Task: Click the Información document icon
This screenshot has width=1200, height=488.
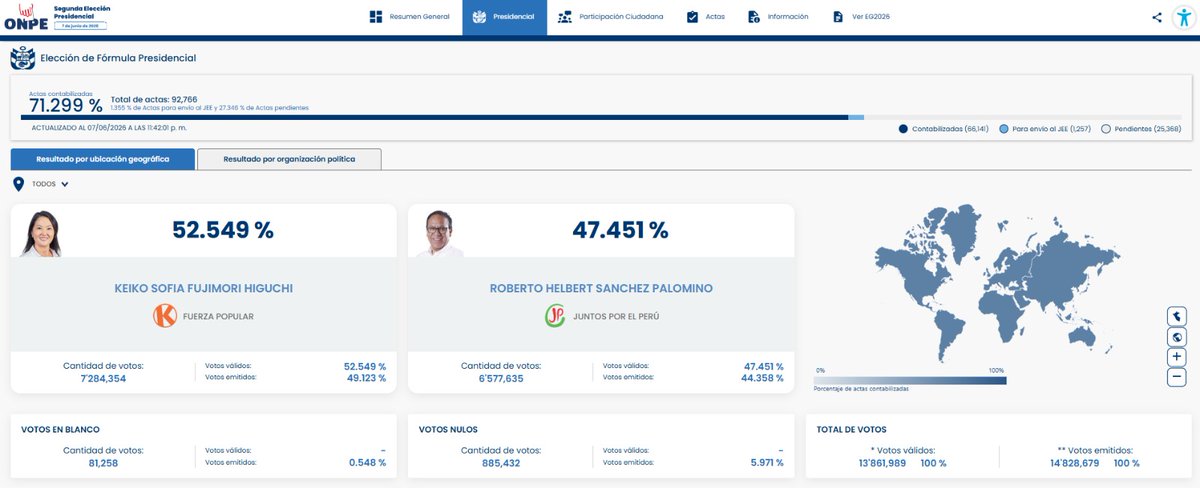Action: click(753, 17)
